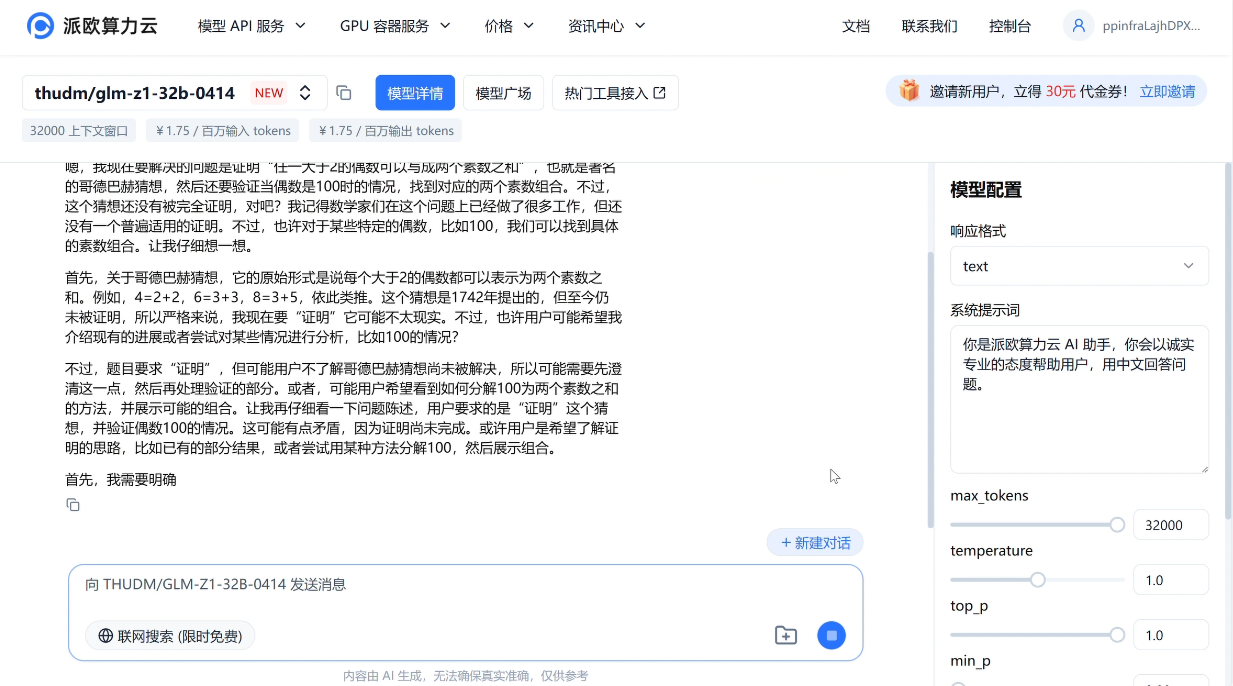
Task: Click the 32000 上下文窗口 tag
Action: click(80, 131)
